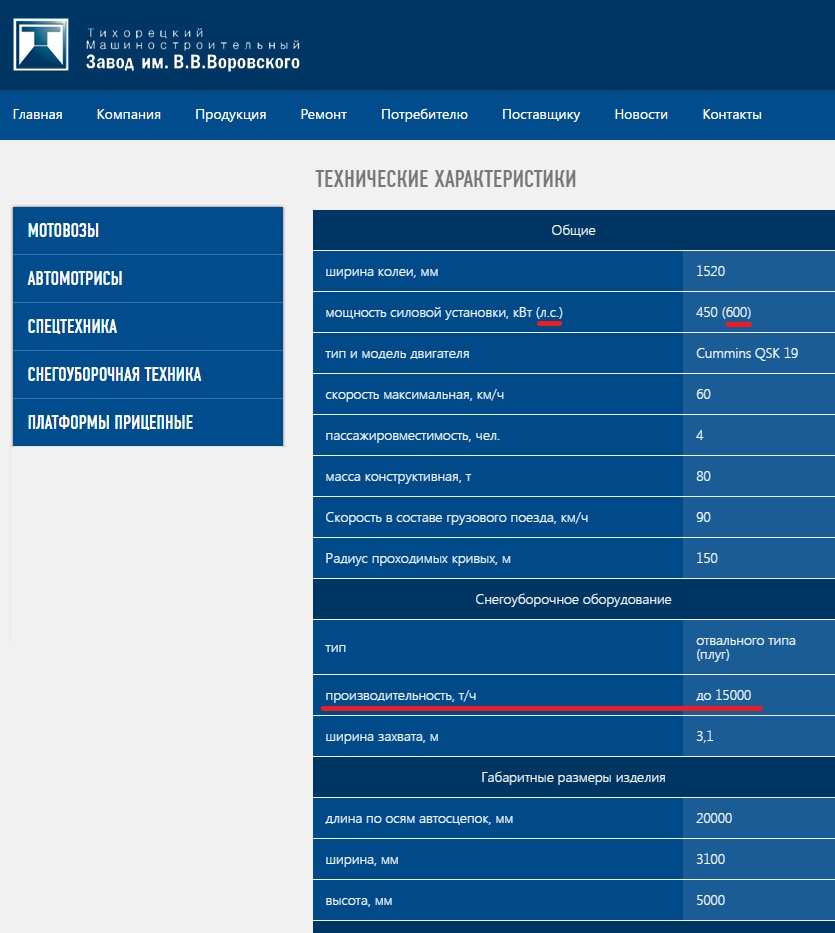This screenshot has height=933, width=835.
Task: Select the Ремонт navigation item
Action: [324, 114]
